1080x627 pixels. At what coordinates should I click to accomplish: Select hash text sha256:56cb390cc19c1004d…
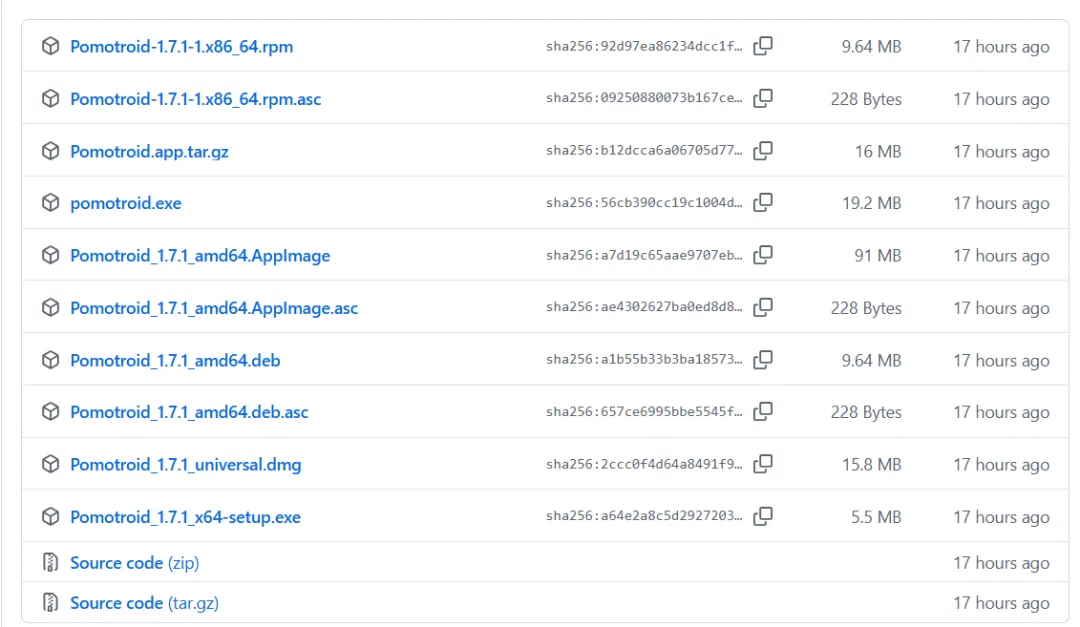pyautogui.click(x=644, y=203)
